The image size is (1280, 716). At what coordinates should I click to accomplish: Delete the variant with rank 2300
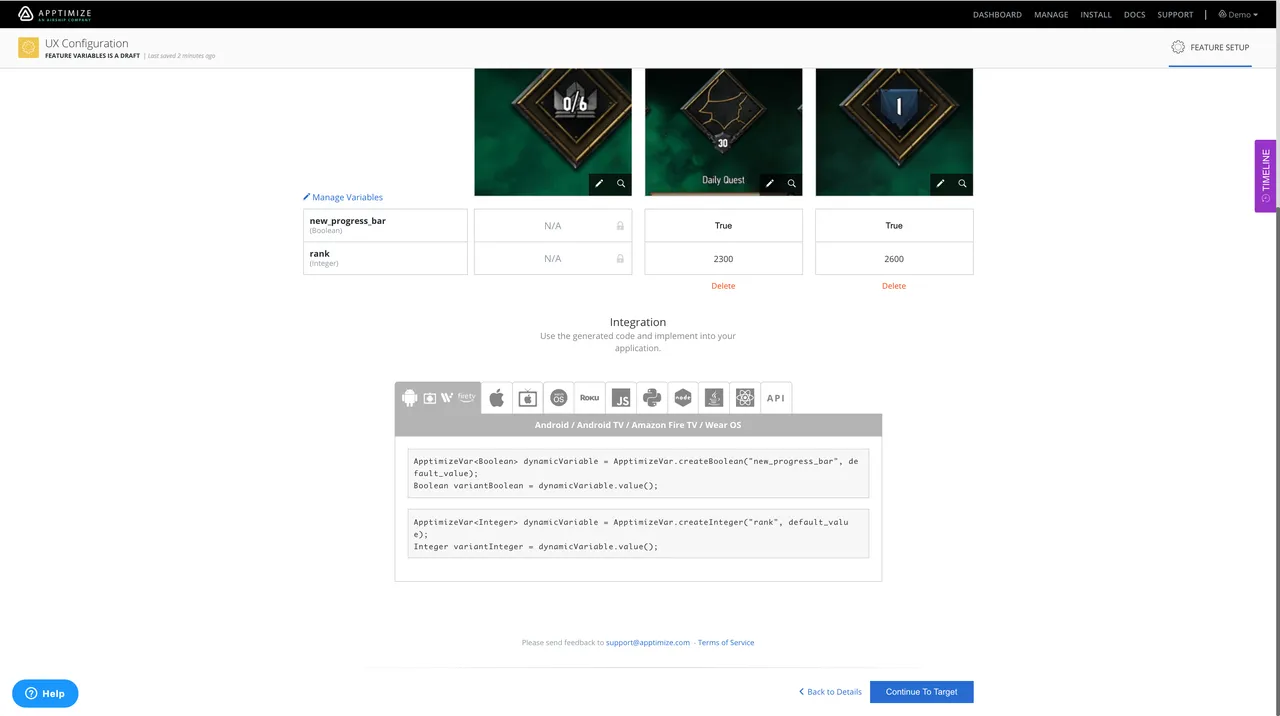click(x=723, y=286)
